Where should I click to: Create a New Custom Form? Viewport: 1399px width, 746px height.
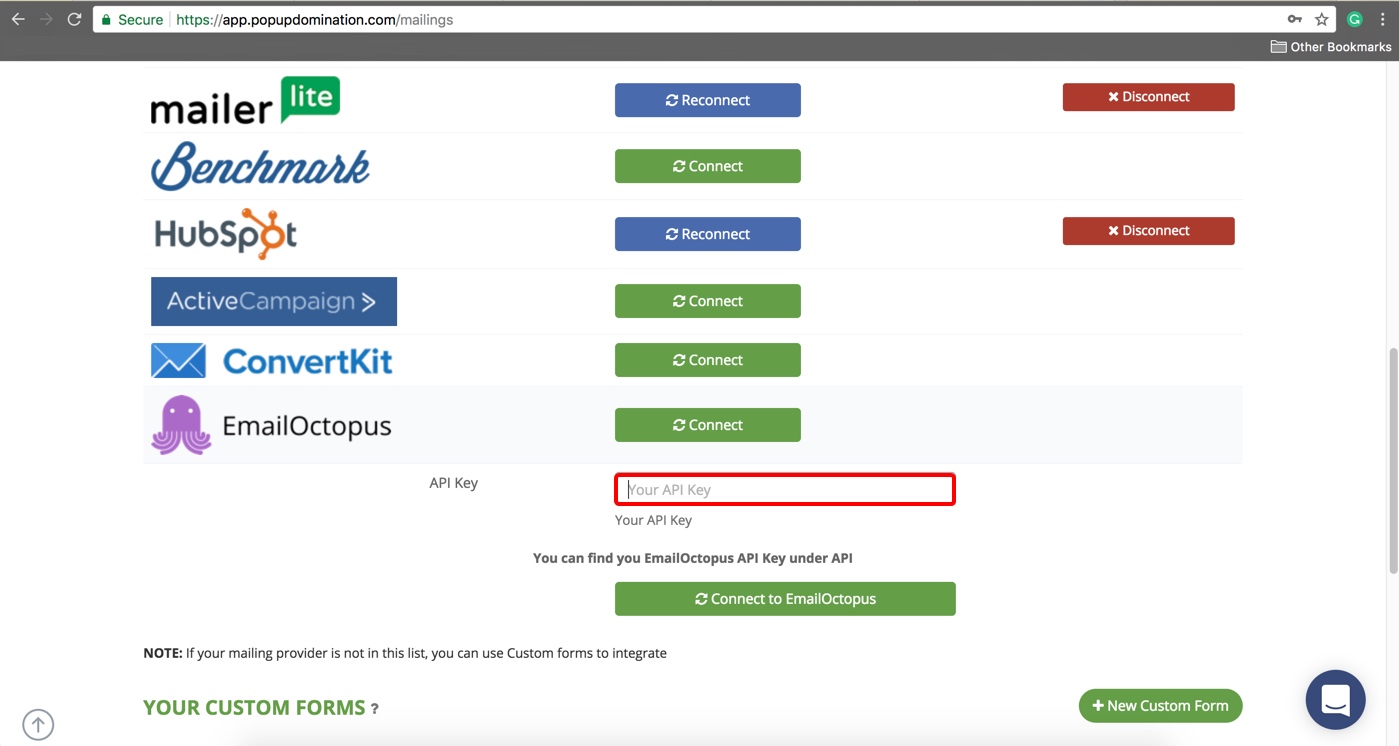click(1160, 706)
